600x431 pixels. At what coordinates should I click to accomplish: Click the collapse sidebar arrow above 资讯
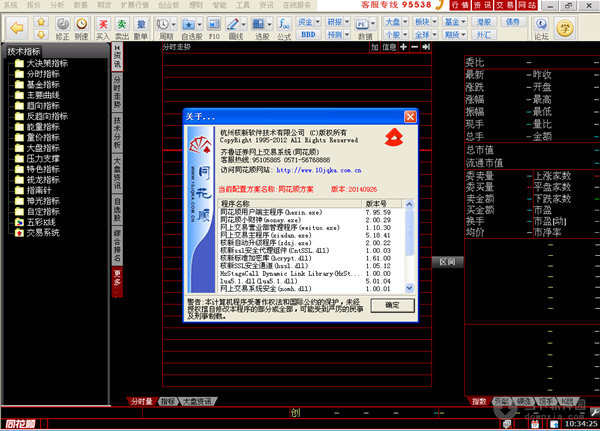tap(117, 47)
